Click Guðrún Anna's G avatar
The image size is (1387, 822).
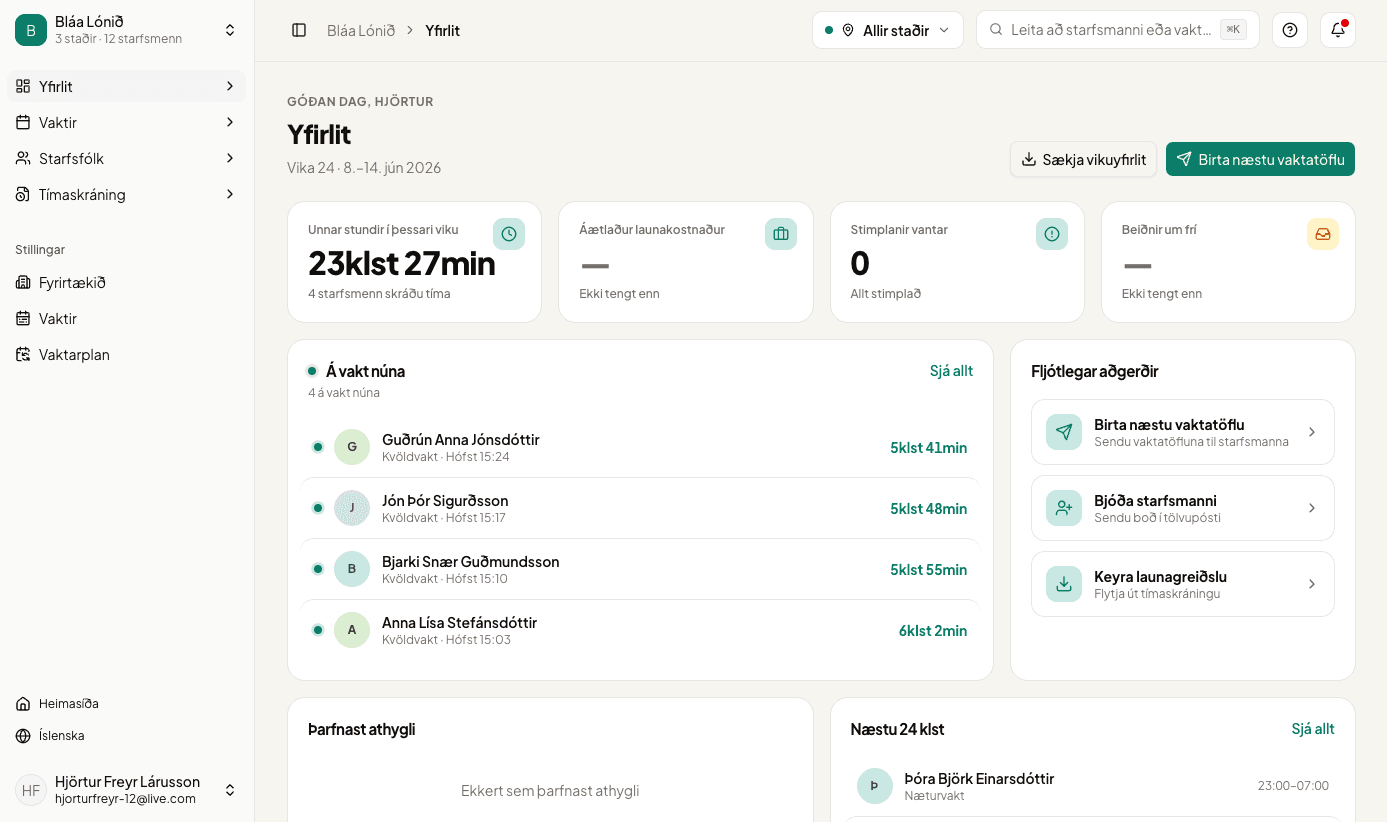coord(352,447)
